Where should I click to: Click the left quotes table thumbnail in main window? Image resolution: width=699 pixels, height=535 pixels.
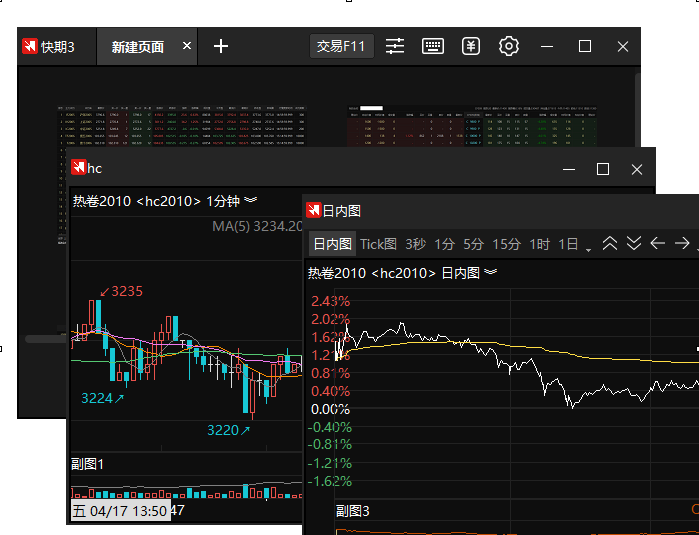coord(182,126)
